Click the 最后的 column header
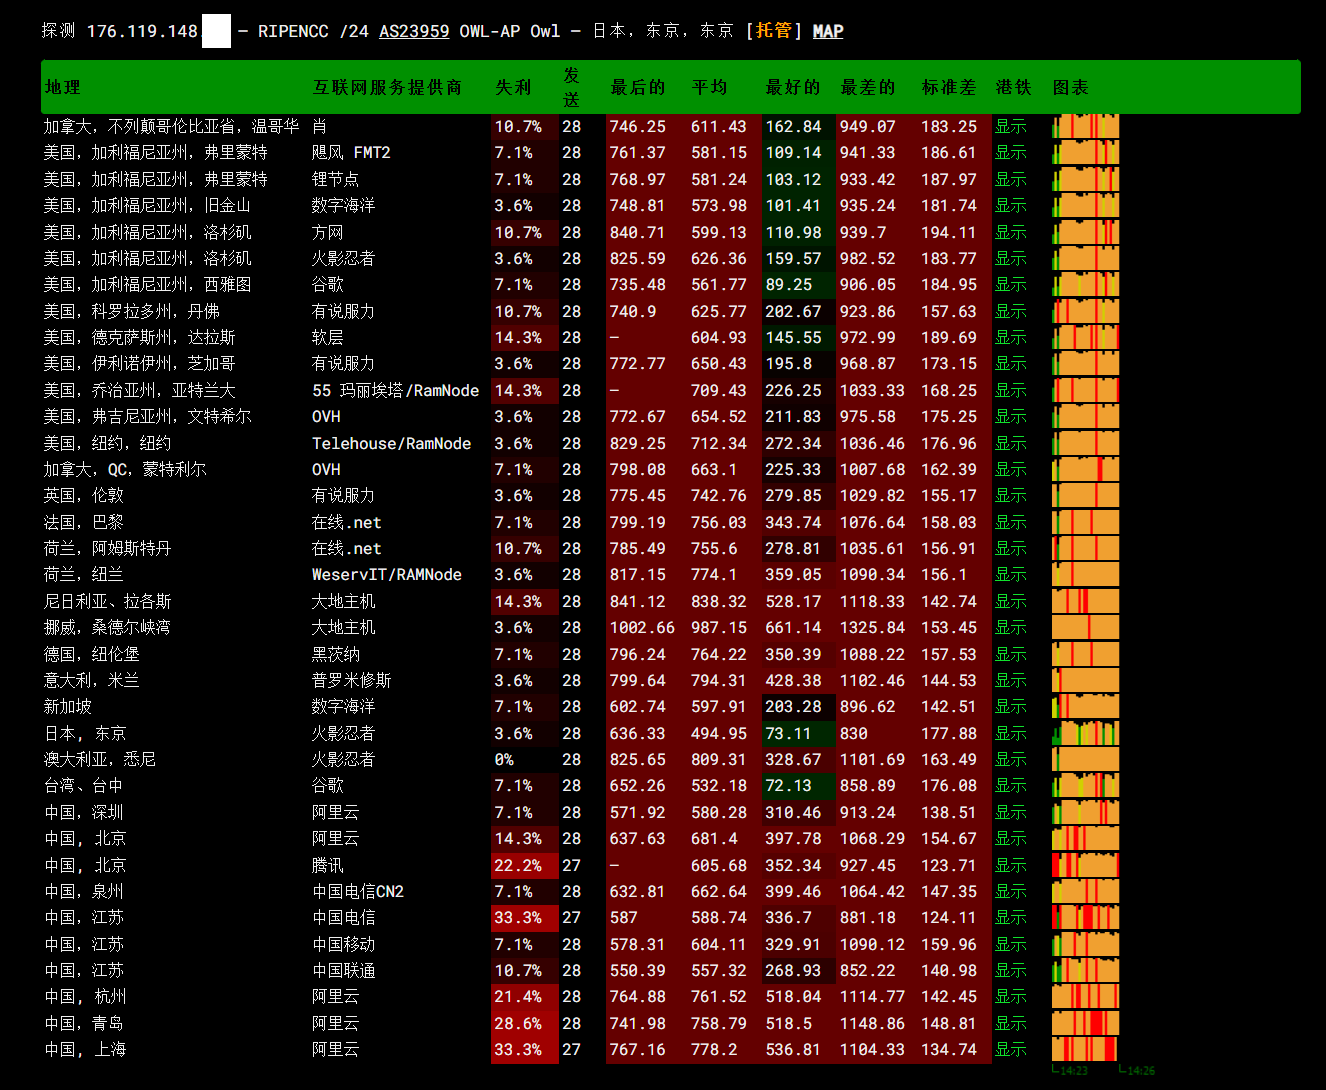This screenshot has height=1090, width=1326. pyautogui.click(x=637, y=87)
